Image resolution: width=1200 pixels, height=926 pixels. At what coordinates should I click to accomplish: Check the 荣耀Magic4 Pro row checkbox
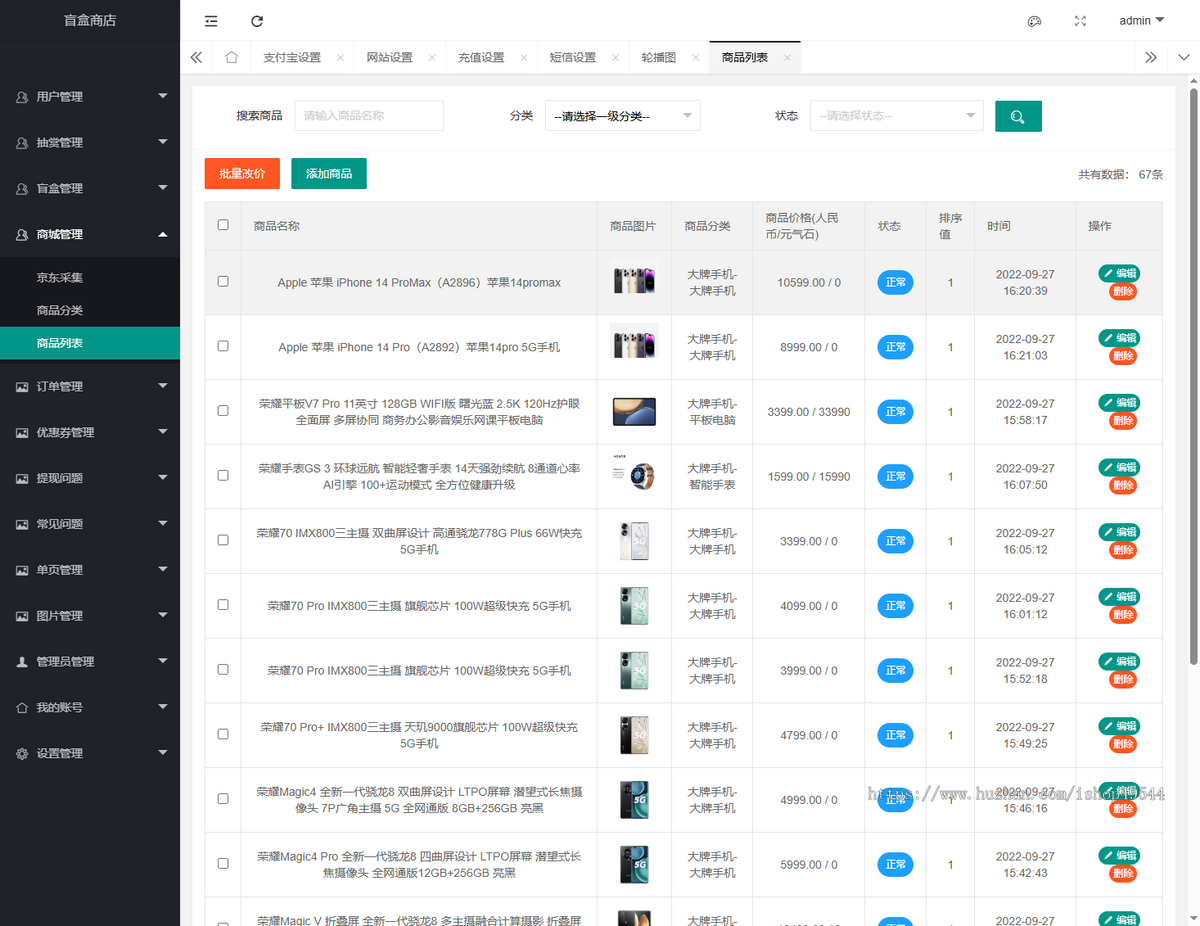click(223, 863)
